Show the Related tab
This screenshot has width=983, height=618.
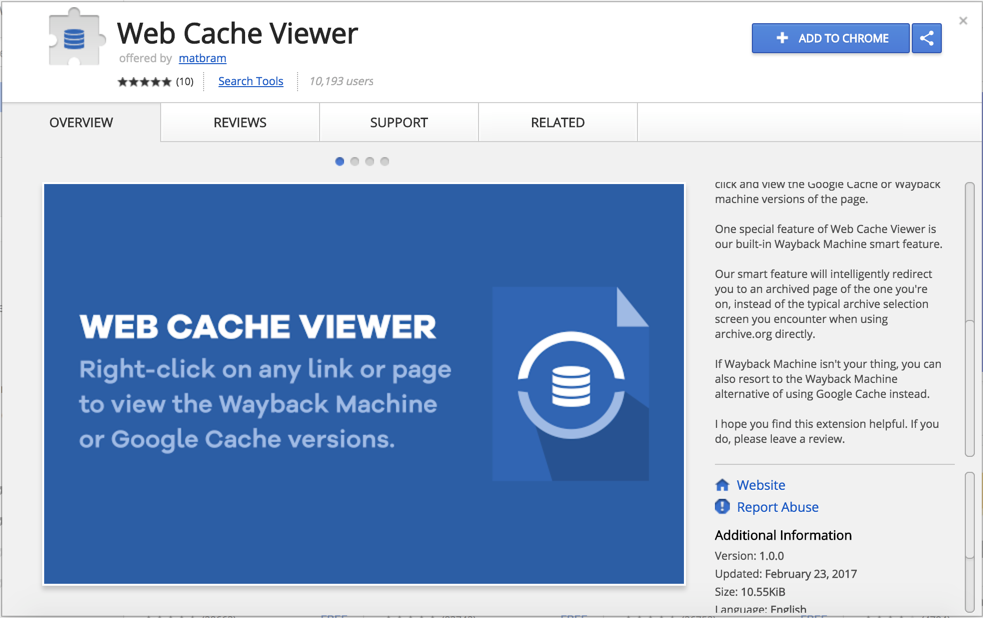558,122
